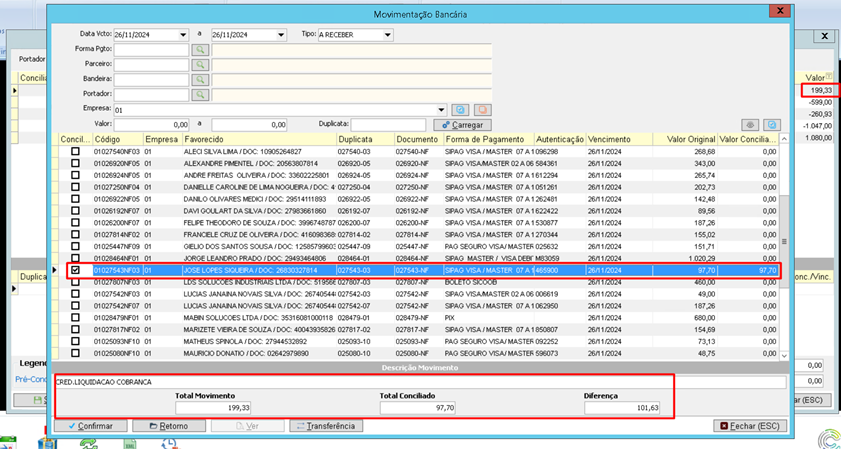The width and height of the screenshot is (841, 449).
Task: Click the blue icon next to the eye
Action: tap(771, 125)
